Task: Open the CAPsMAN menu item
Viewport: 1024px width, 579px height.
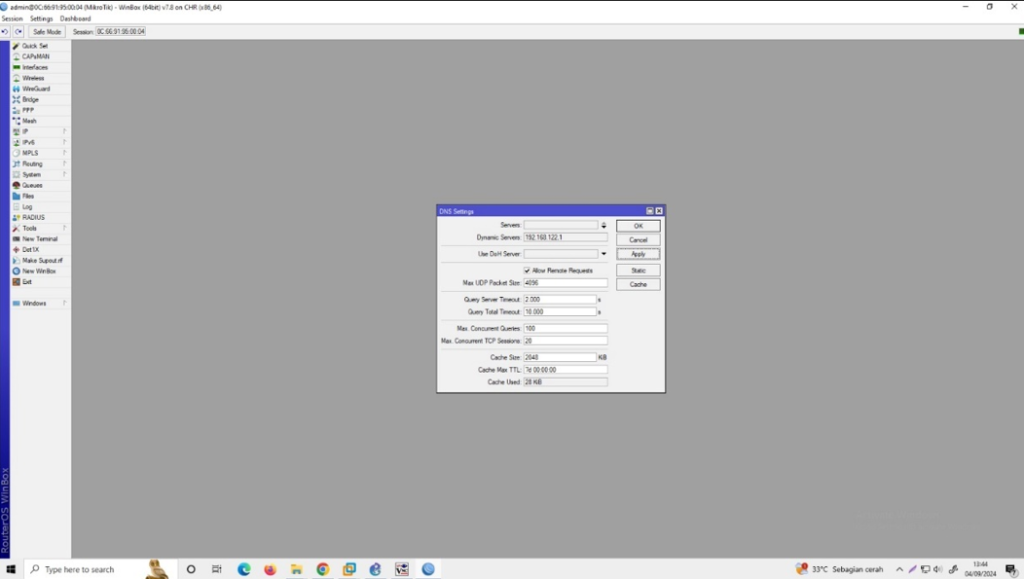Action: 35,57
